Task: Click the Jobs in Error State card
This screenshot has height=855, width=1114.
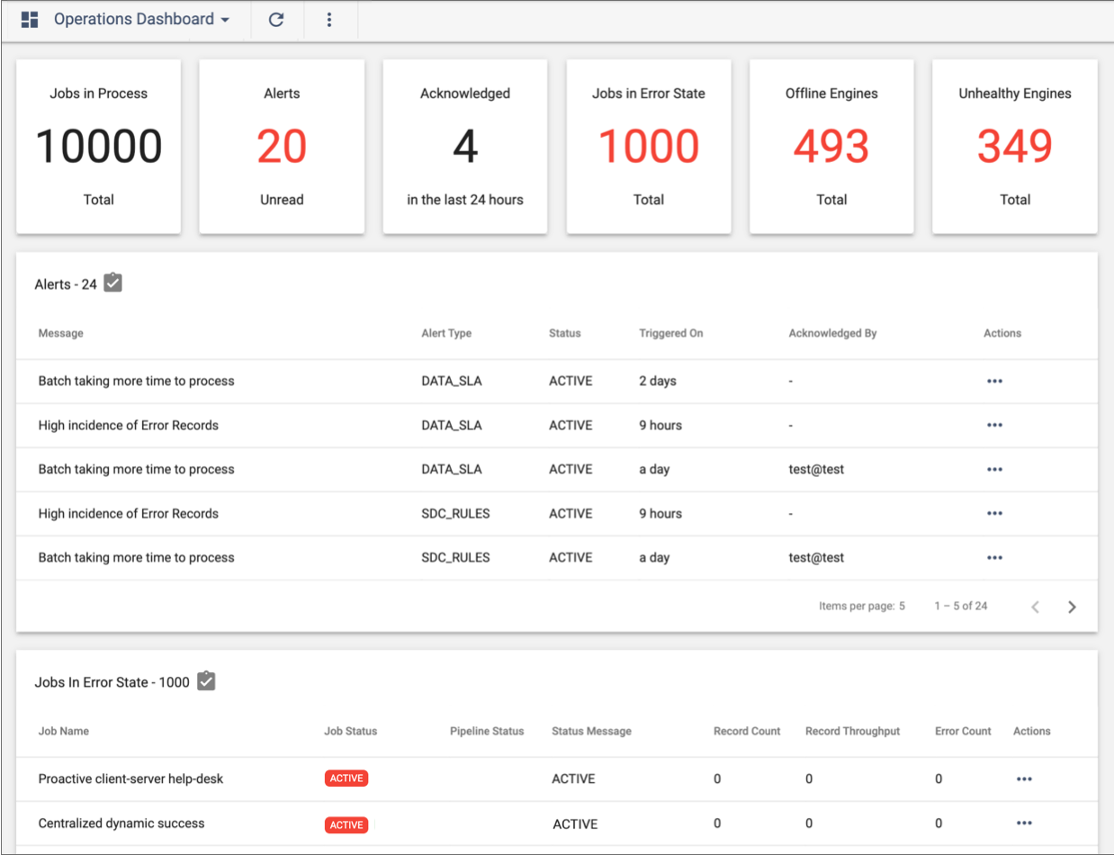Action: 649,146
